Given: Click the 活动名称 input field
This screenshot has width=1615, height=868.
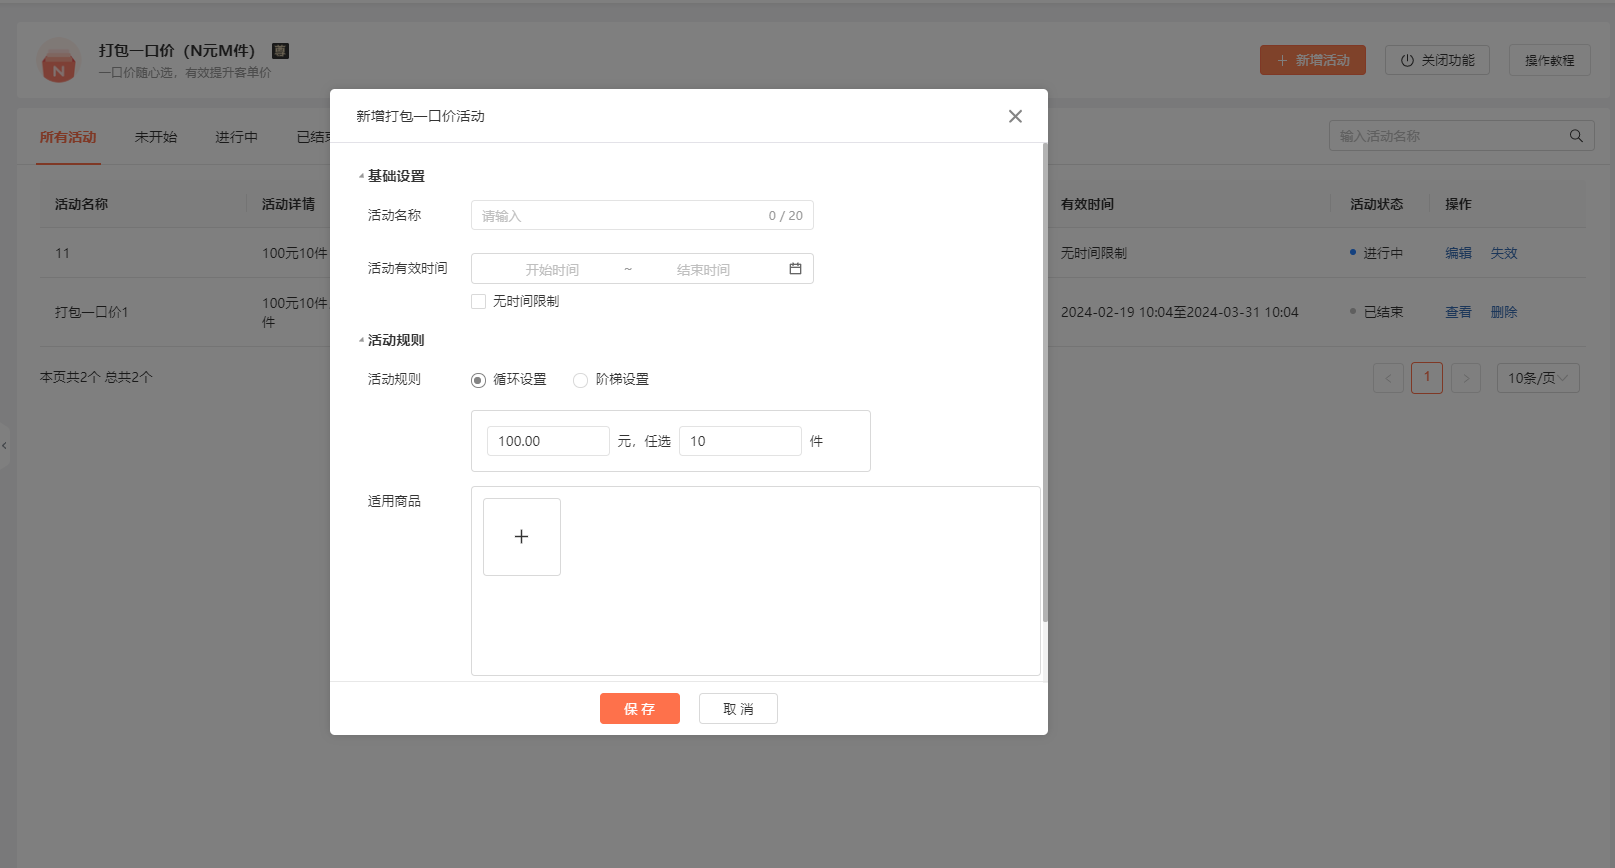Looking at the screenshot, I should [x=620, y=216].
